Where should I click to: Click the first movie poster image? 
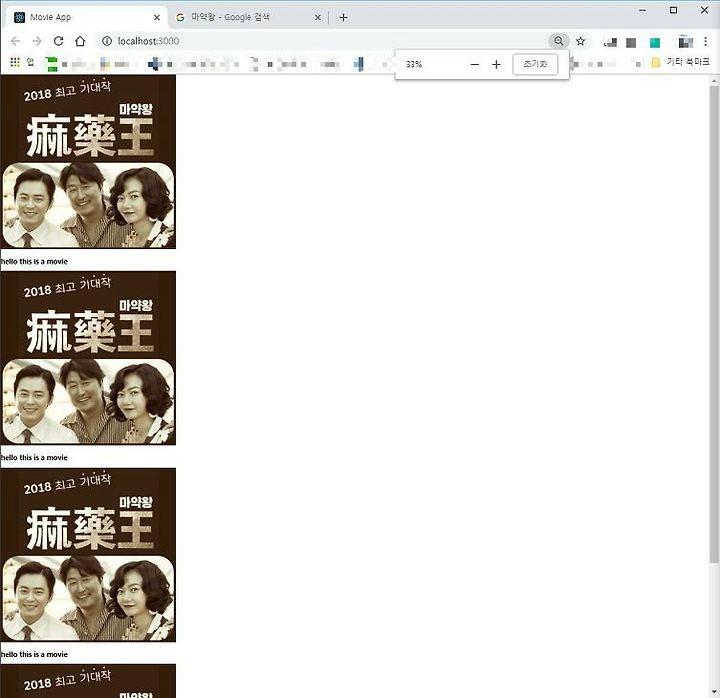[88, 162]
